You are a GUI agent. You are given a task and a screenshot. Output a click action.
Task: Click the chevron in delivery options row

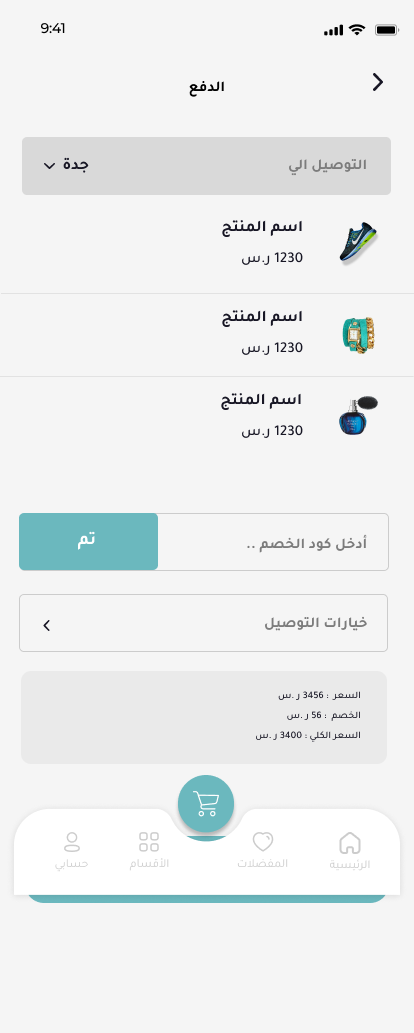(46, 625)
